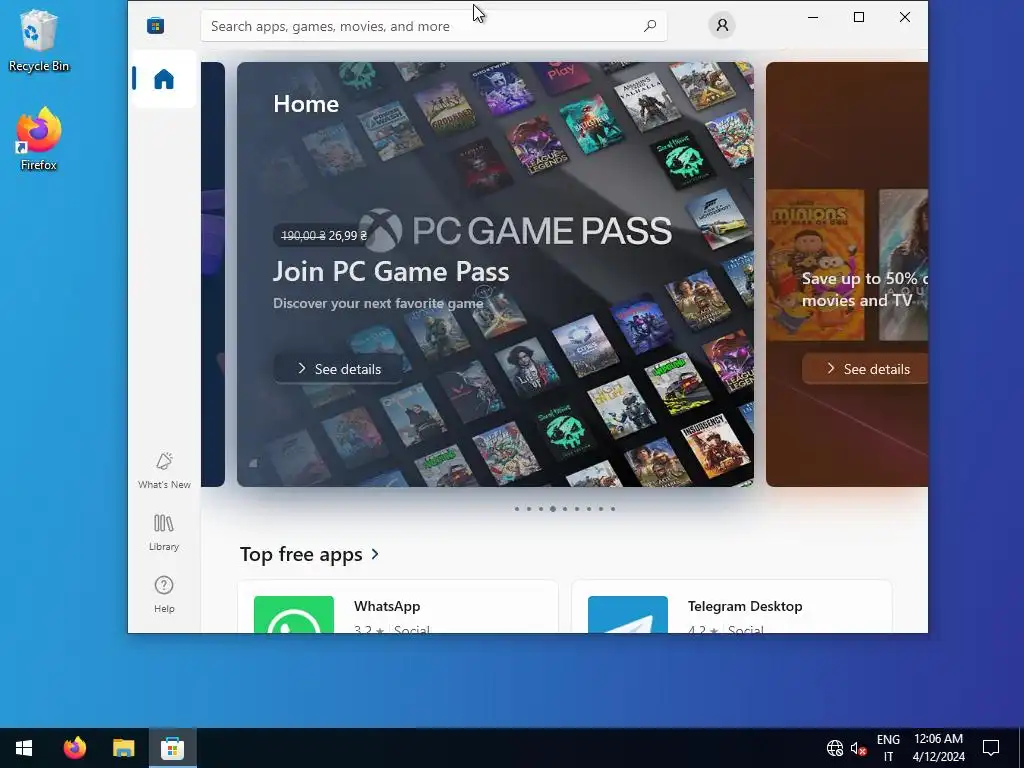Viewport: 1024px width, 768px height.
Task: Select the fifth carousel page dot
Action: coord(565,509)
